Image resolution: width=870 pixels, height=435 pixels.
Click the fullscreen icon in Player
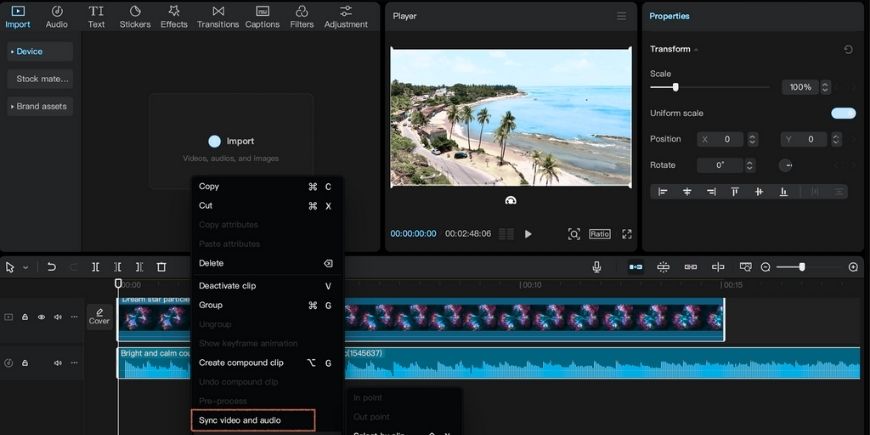tap(627, 234)
